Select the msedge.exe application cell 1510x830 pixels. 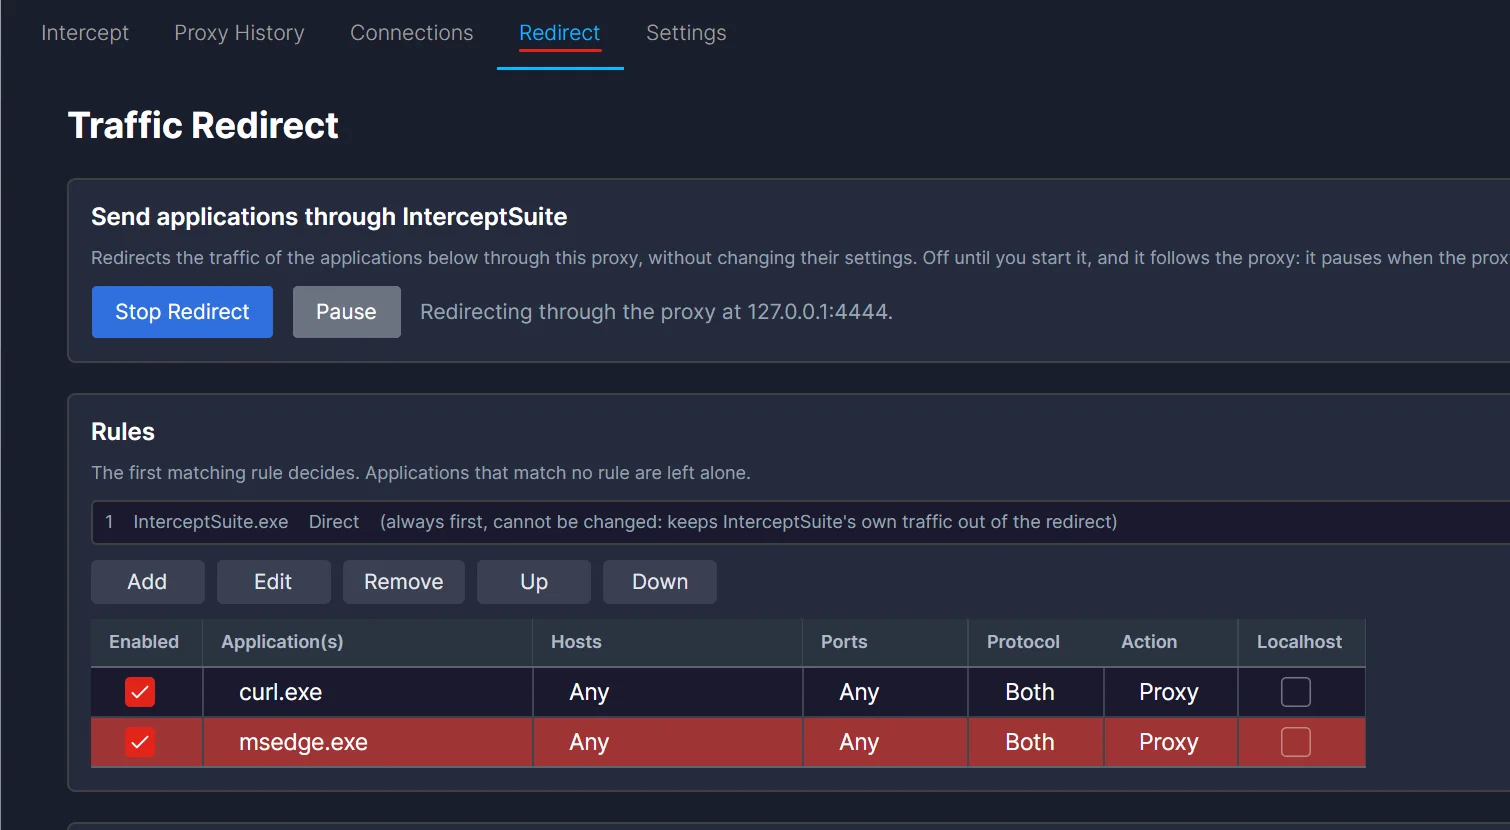(x=368, y=742)
